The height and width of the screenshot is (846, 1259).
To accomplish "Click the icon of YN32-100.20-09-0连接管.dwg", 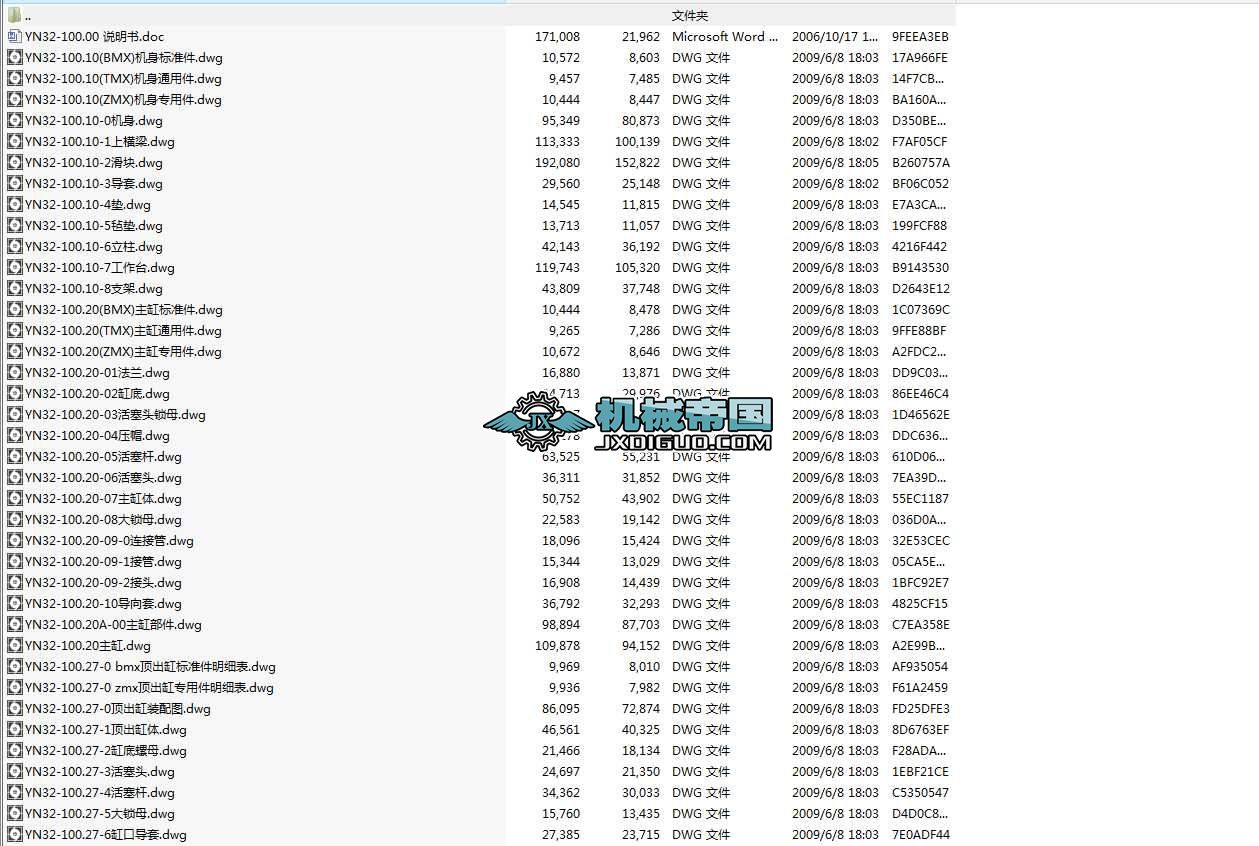I will point(14,540).
